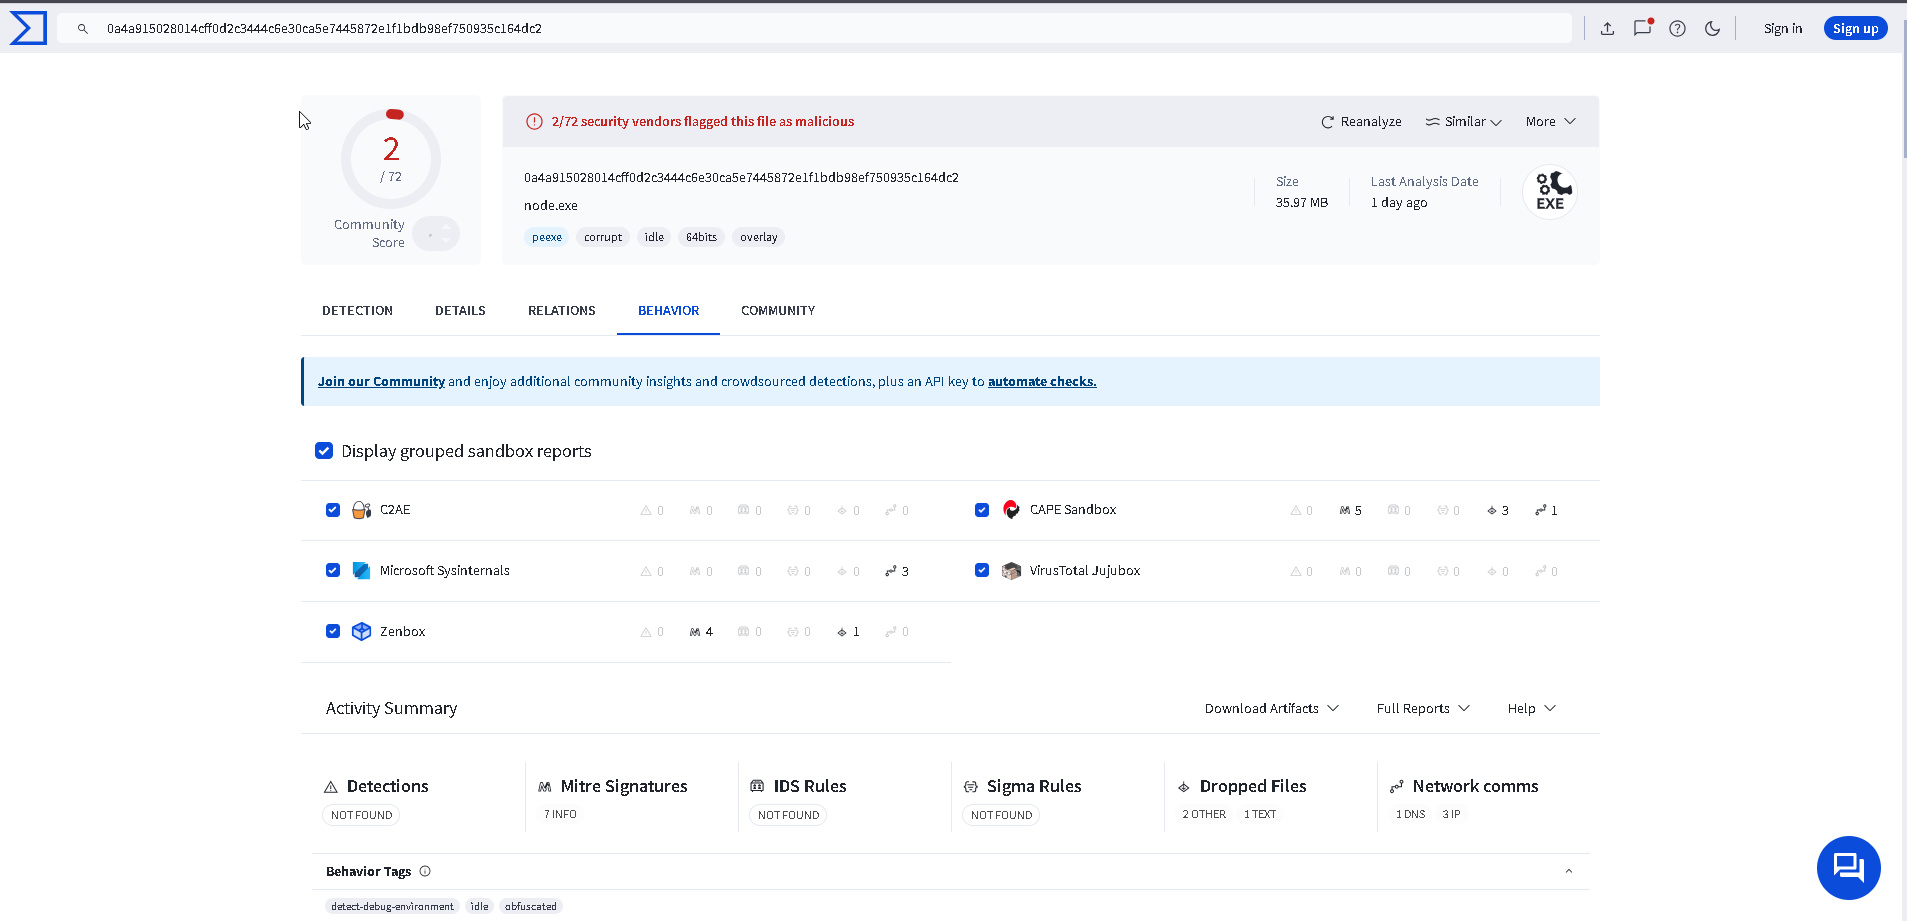Switch to the DETECTION tab
This screenshot has width=1907, height=921.
click(357, 311)
